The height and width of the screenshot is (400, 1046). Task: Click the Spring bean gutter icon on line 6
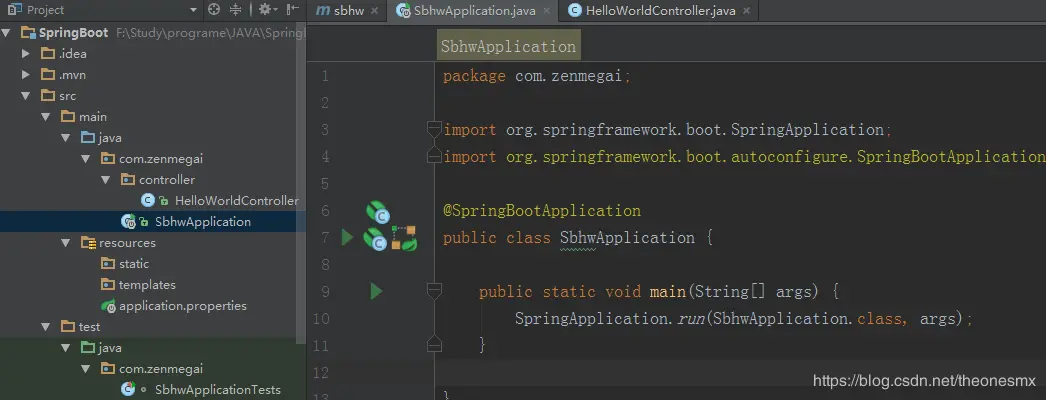click(378, 211)
